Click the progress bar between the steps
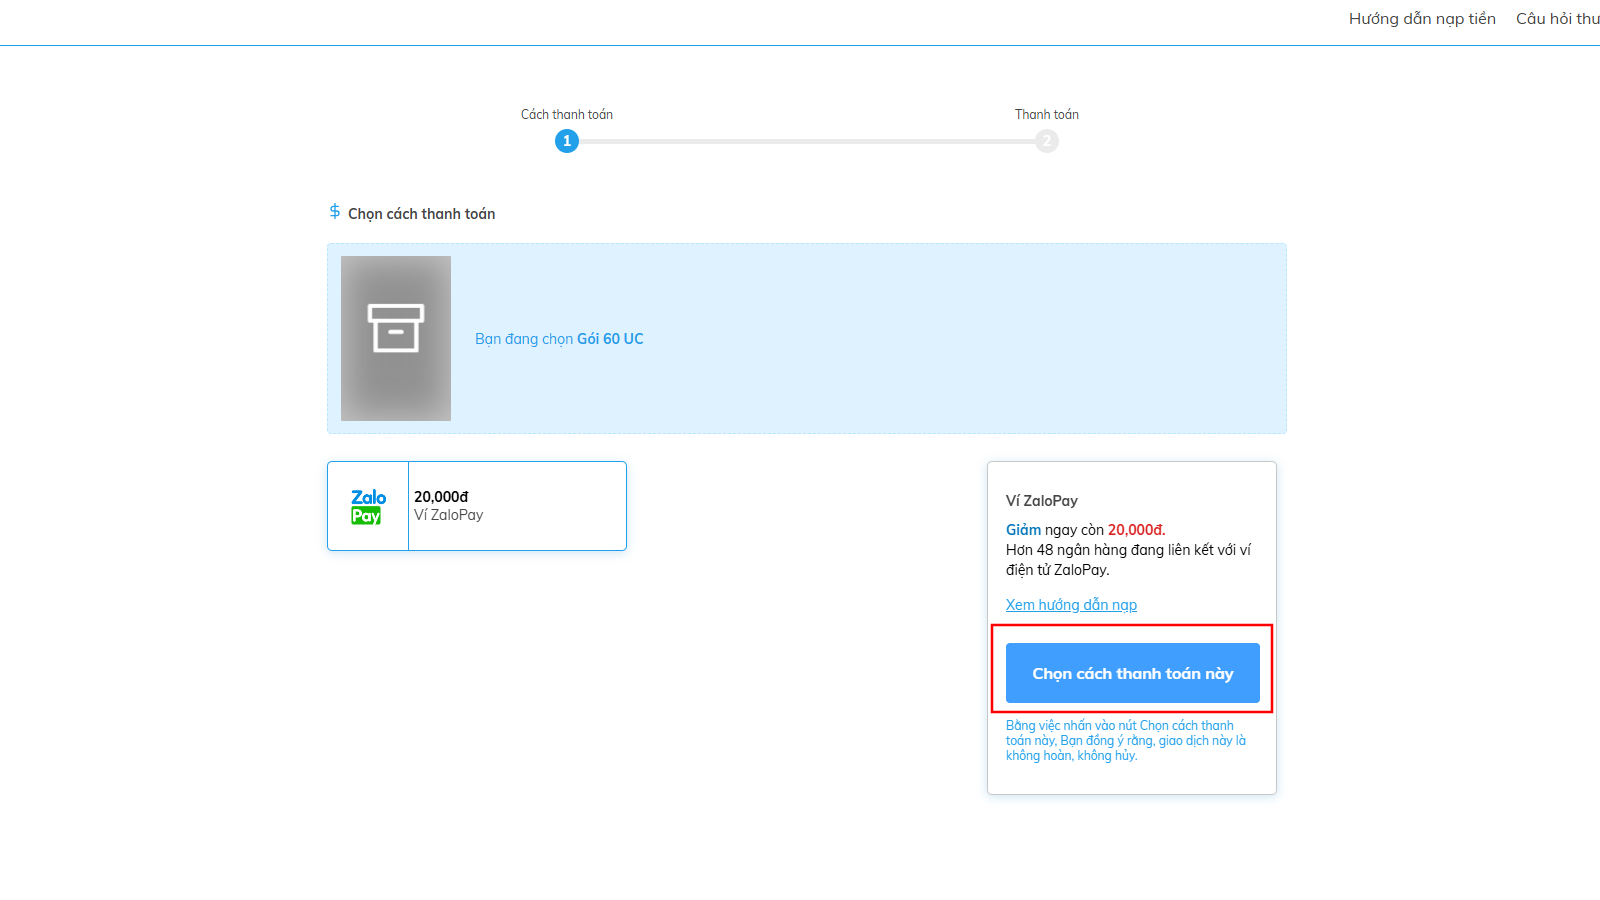This screenshot has width=1600, height=900. 807,141
